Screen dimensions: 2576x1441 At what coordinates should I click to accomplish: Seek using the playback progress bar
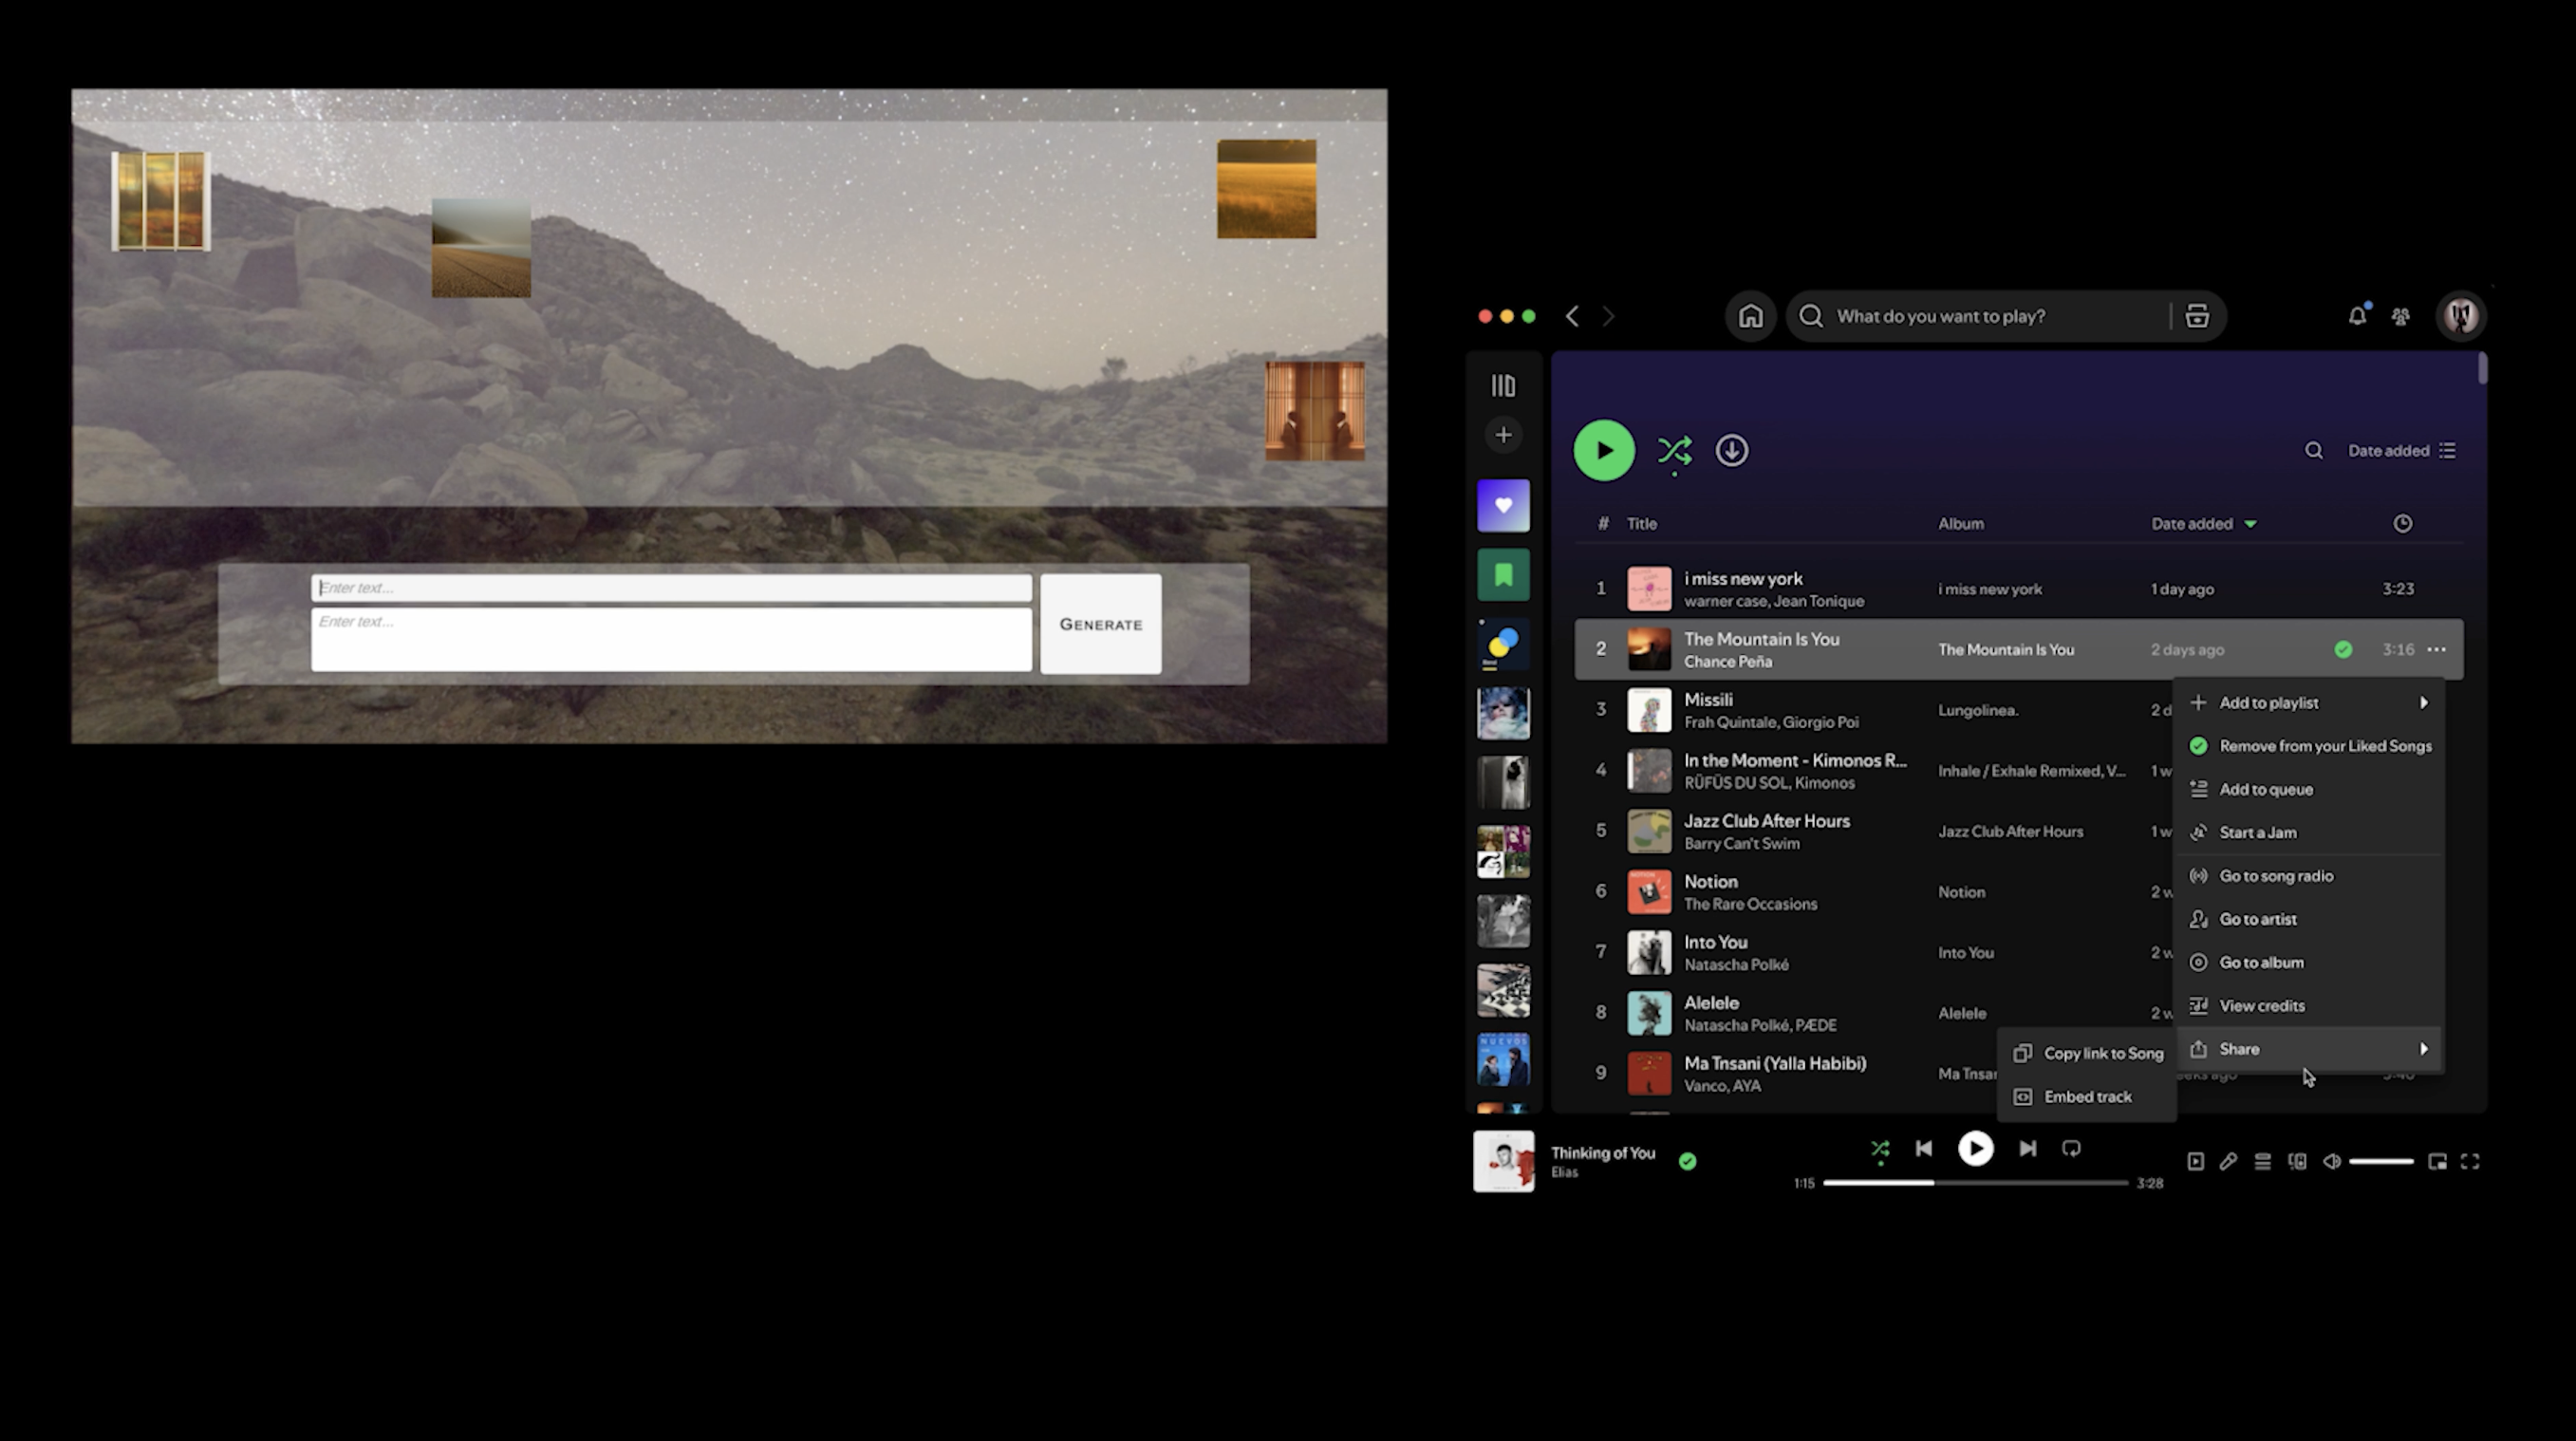(x=1975, y=1183)
